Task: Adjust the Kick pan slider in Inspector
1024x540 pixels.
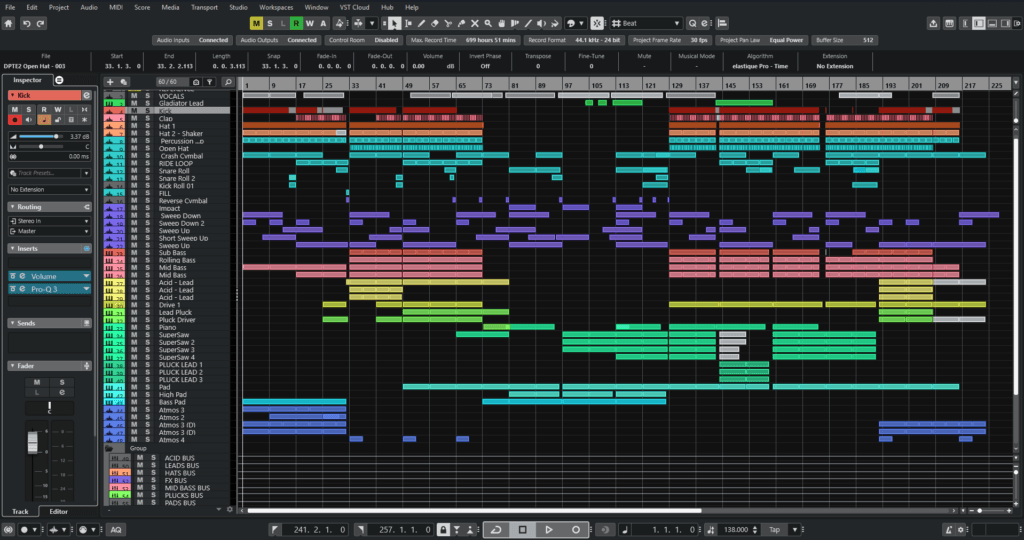Action: pos(40,146)
